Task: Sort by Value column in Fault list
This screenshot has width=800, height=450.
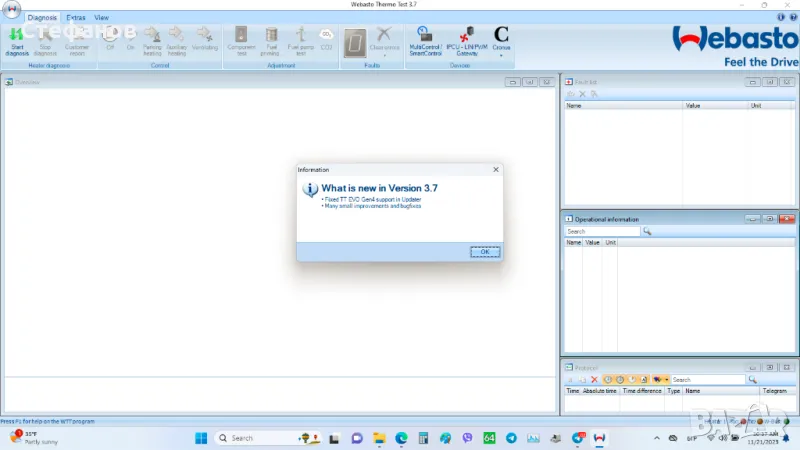Action: [715, 106]
